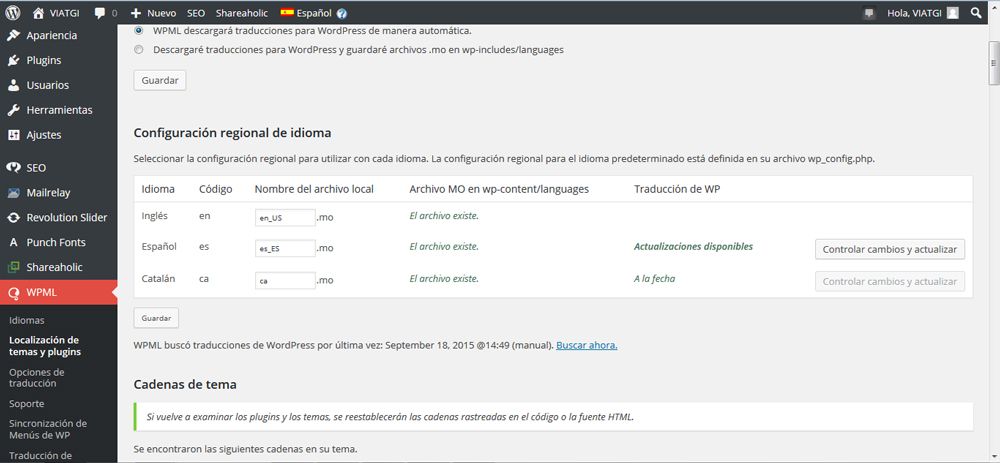
Task: Open the WPML Idiomas submenu
Action: (27, 321)
